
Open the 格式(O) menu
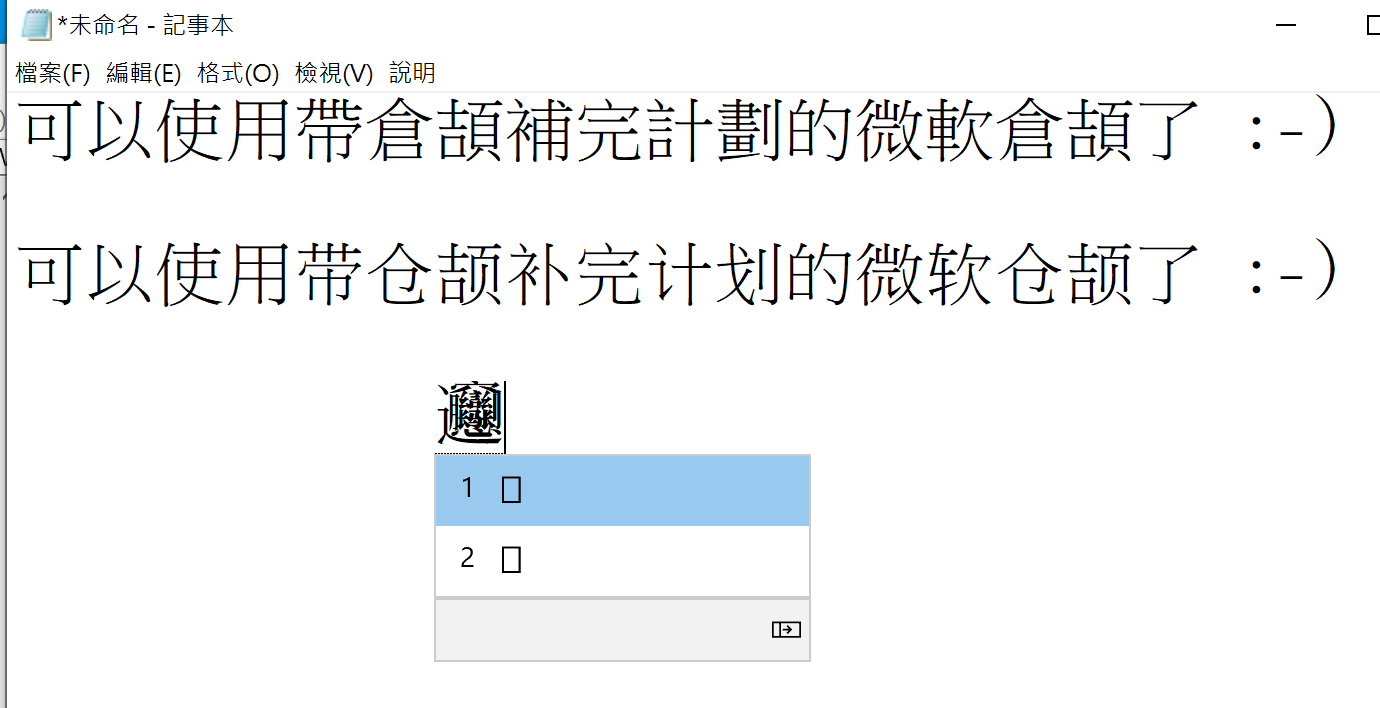click(238, 73)
